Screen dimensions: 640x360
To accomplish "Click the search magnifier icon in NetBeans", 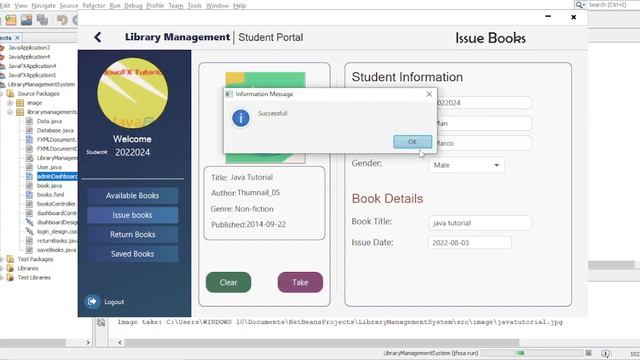I will (580, 5).
